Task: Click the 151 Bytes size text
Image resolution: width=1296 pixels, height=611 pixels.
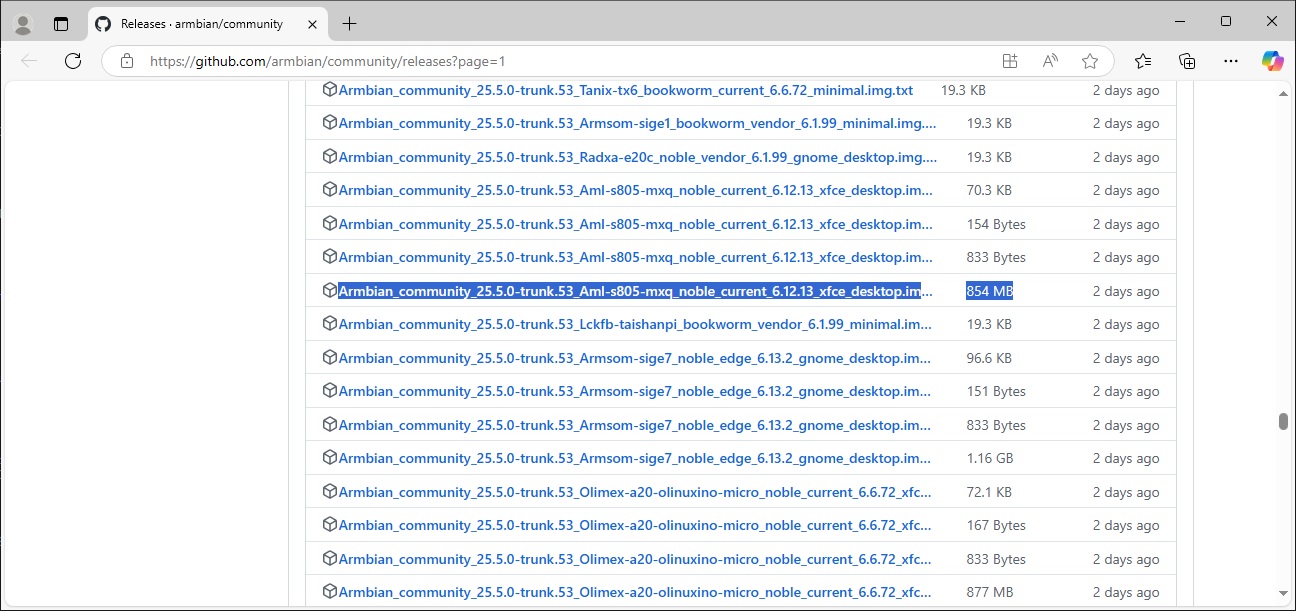Action: click(996, 391)
